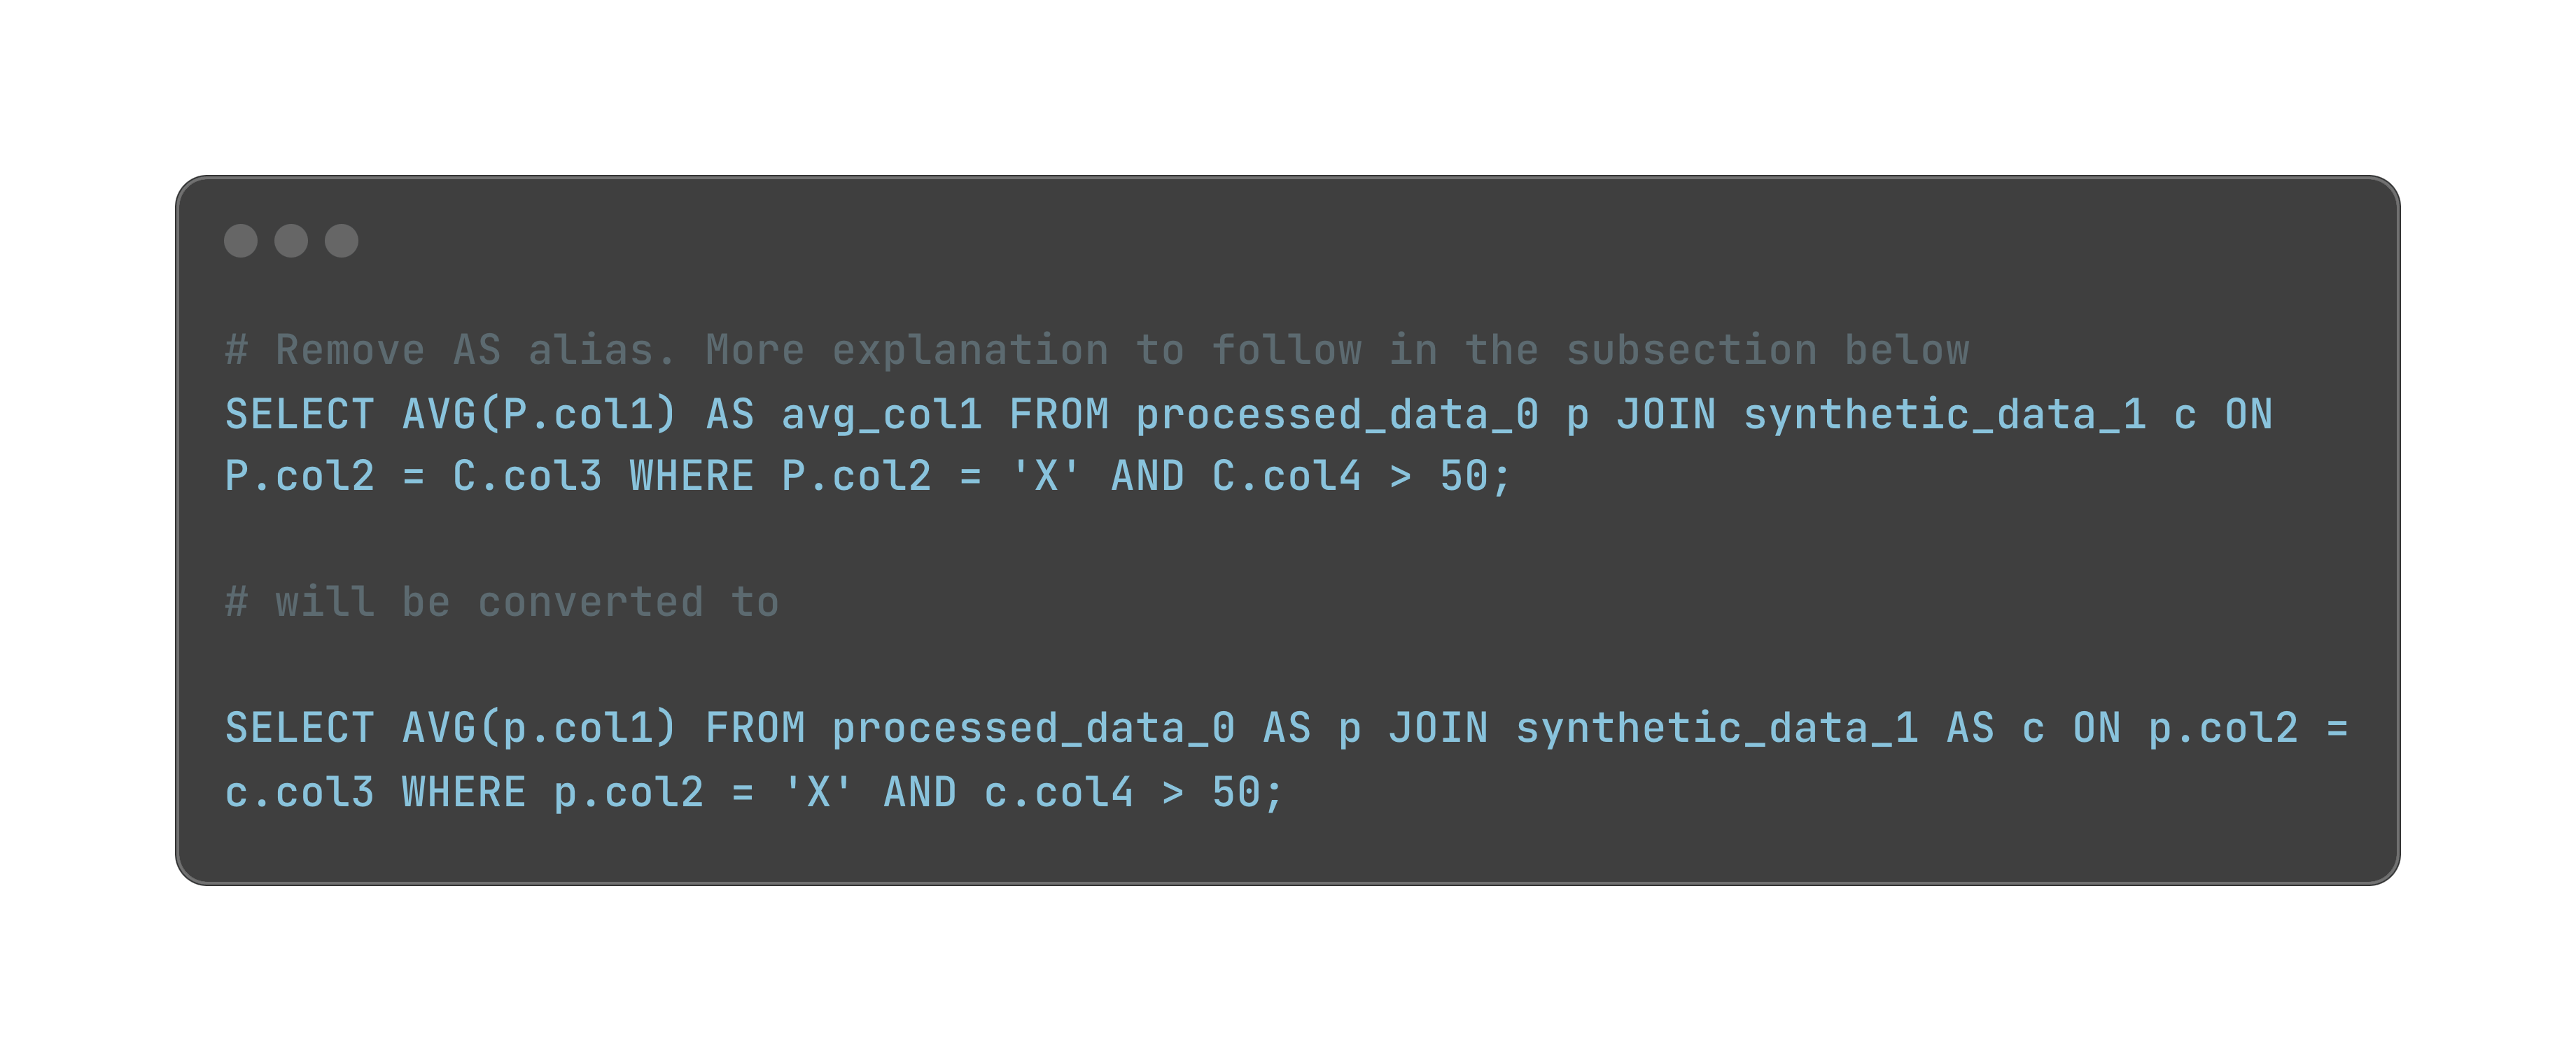Click 'avg_col1' alias in the first query
This screenshot has height=1061, width=2576.
point(882,415)
